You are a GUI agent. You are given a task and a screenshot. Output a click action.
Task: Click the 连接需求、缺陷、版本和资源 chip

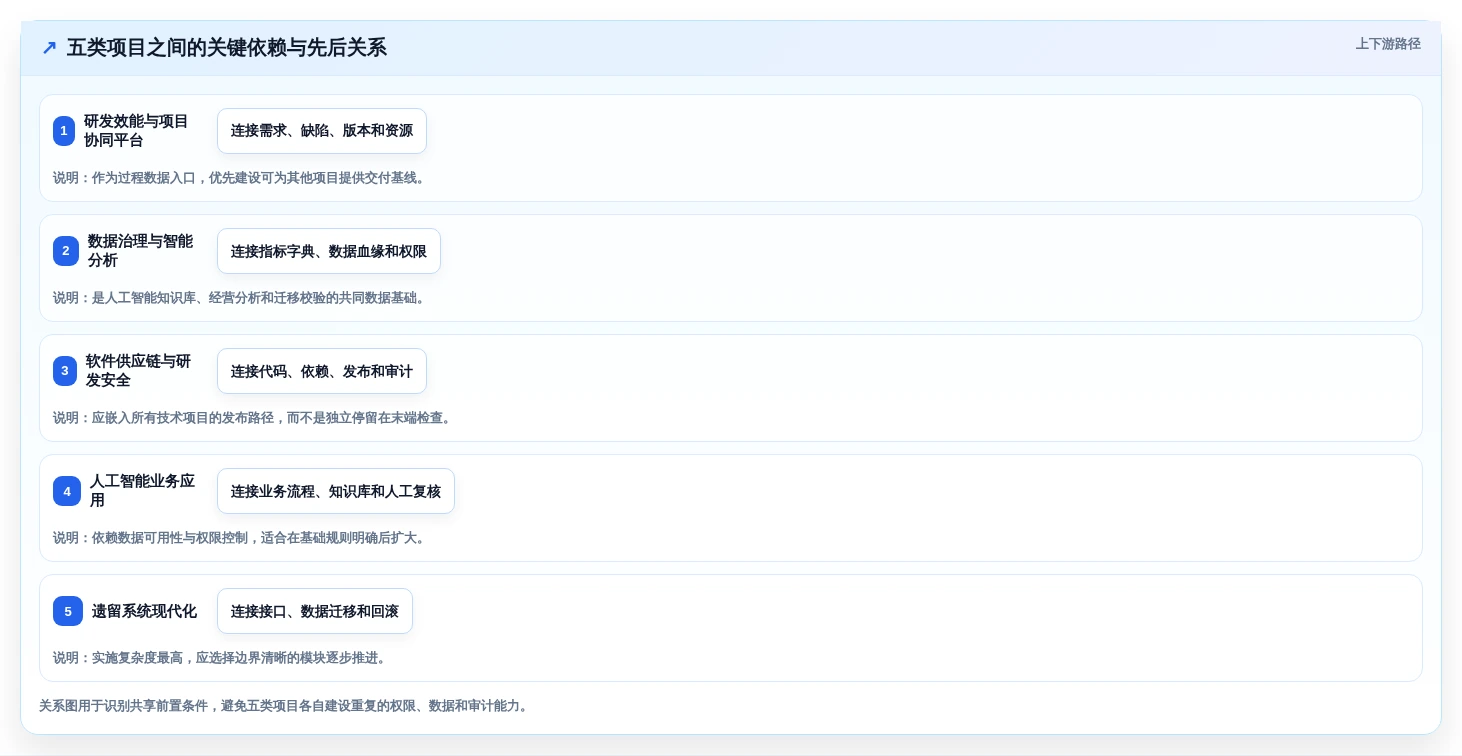[x=322, y=131]
